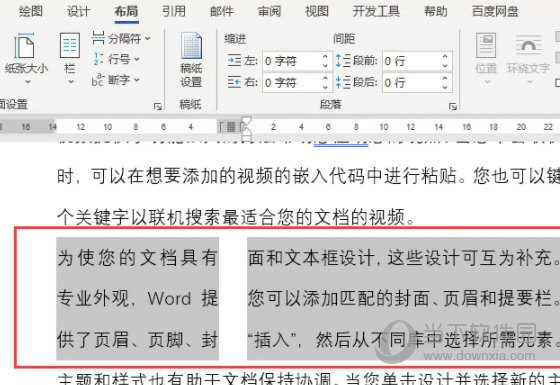This screenshot has height=385, width=560.
Task: Select the 布局 tab
Action: pos(126,11)
